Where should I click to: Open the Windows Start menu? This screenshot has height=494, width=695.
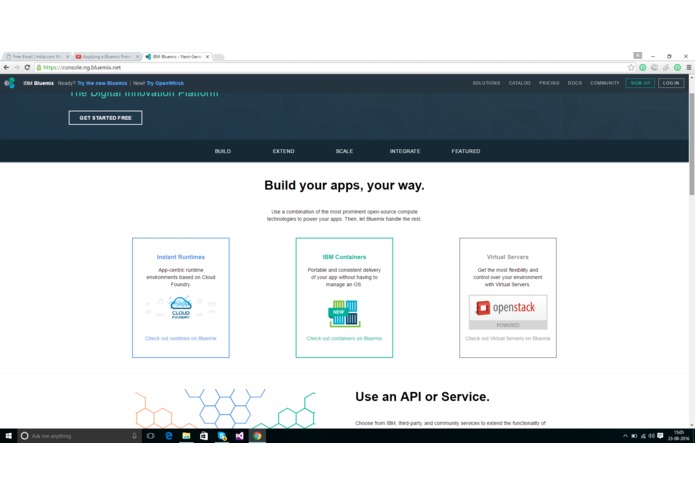pos(8,436)
